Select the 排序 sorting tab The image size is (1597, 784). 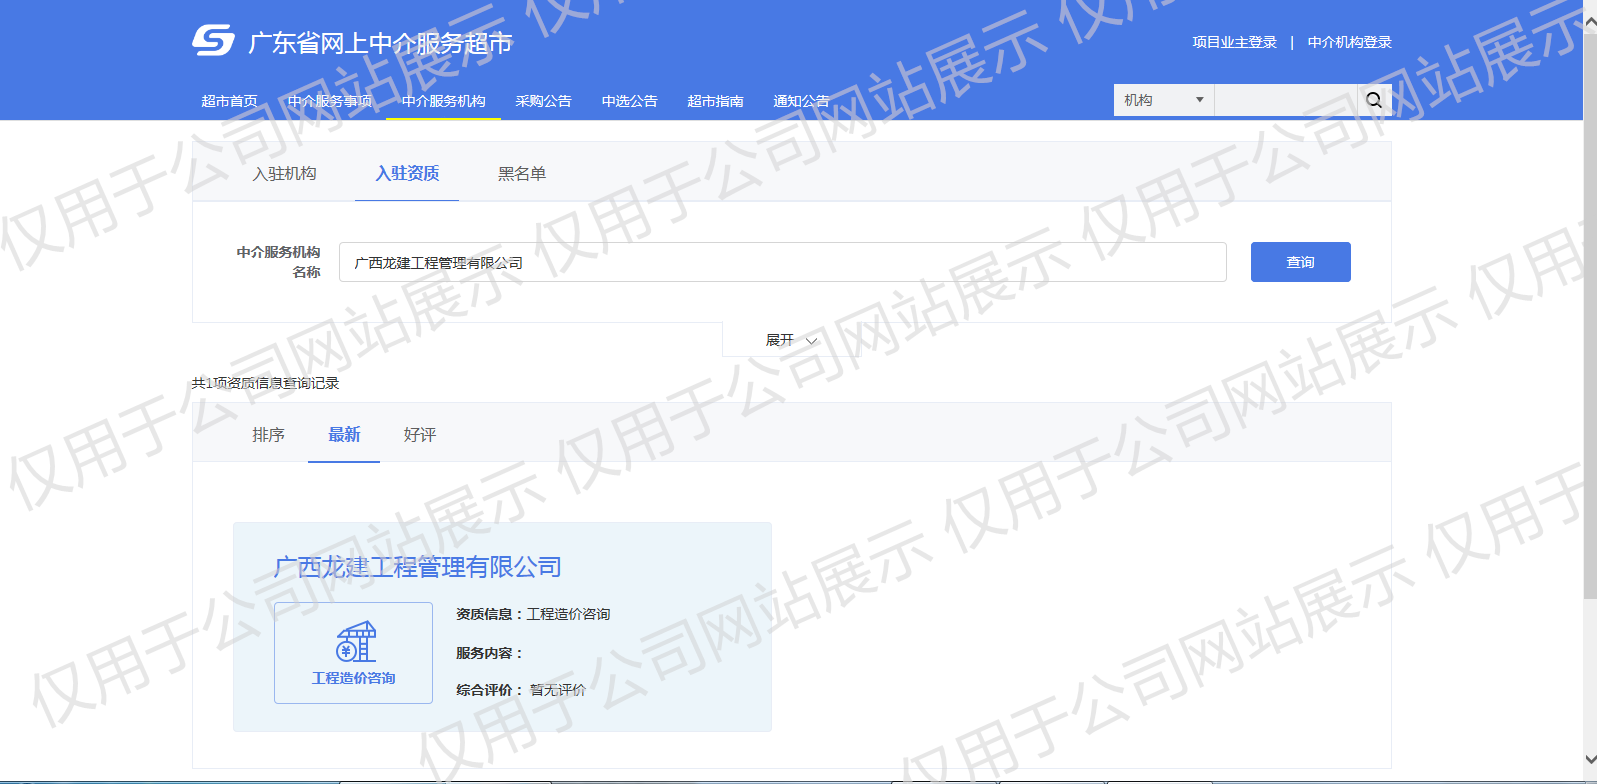click(x=268, y=434)
